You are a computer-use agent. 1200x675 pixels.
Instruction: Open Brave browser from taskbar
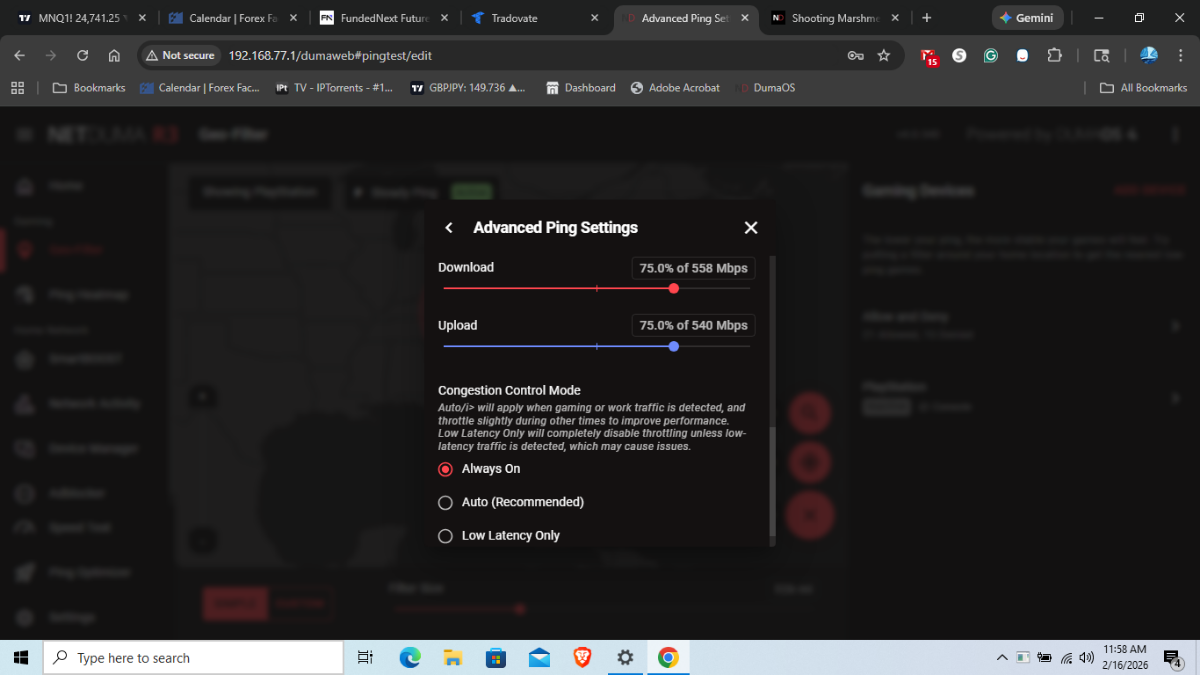coord(582,657)
